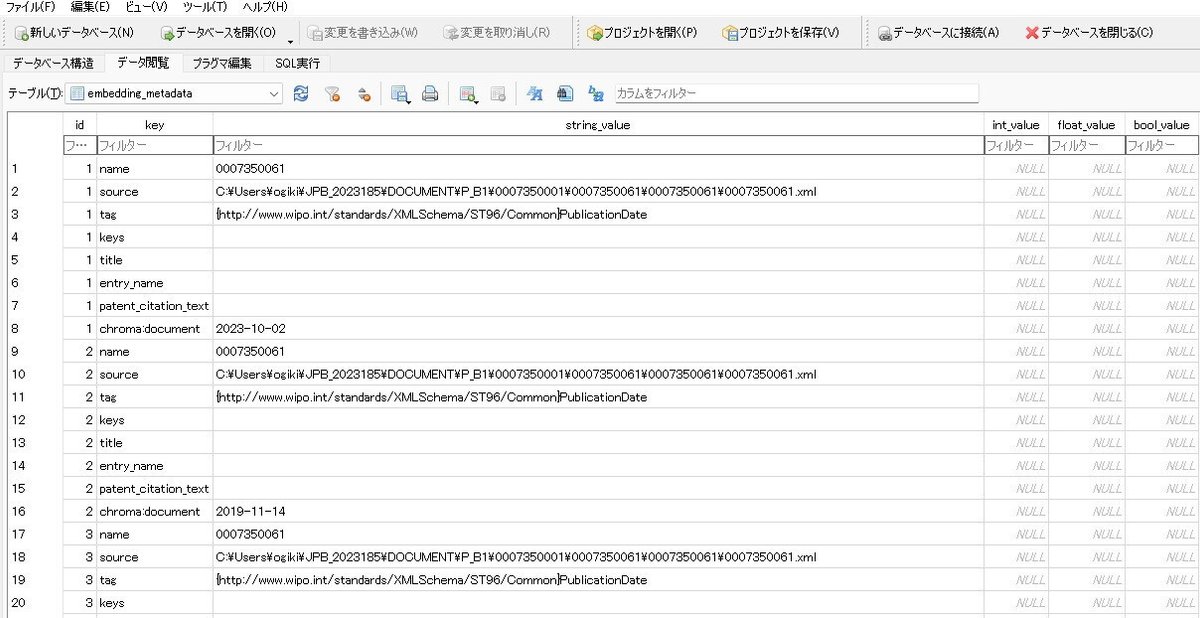
Task: Select the source path cell in row 18
Action: (x=598, y=557)
